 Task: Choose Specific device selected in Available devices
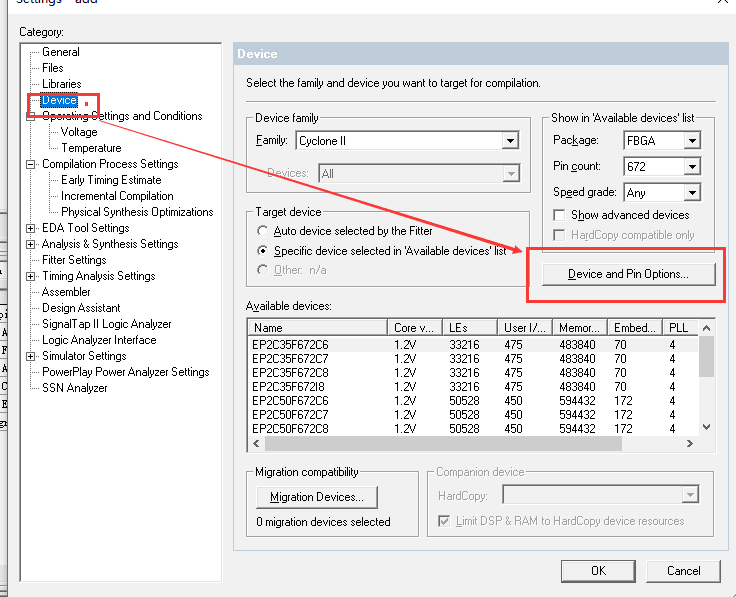[263, 251]
